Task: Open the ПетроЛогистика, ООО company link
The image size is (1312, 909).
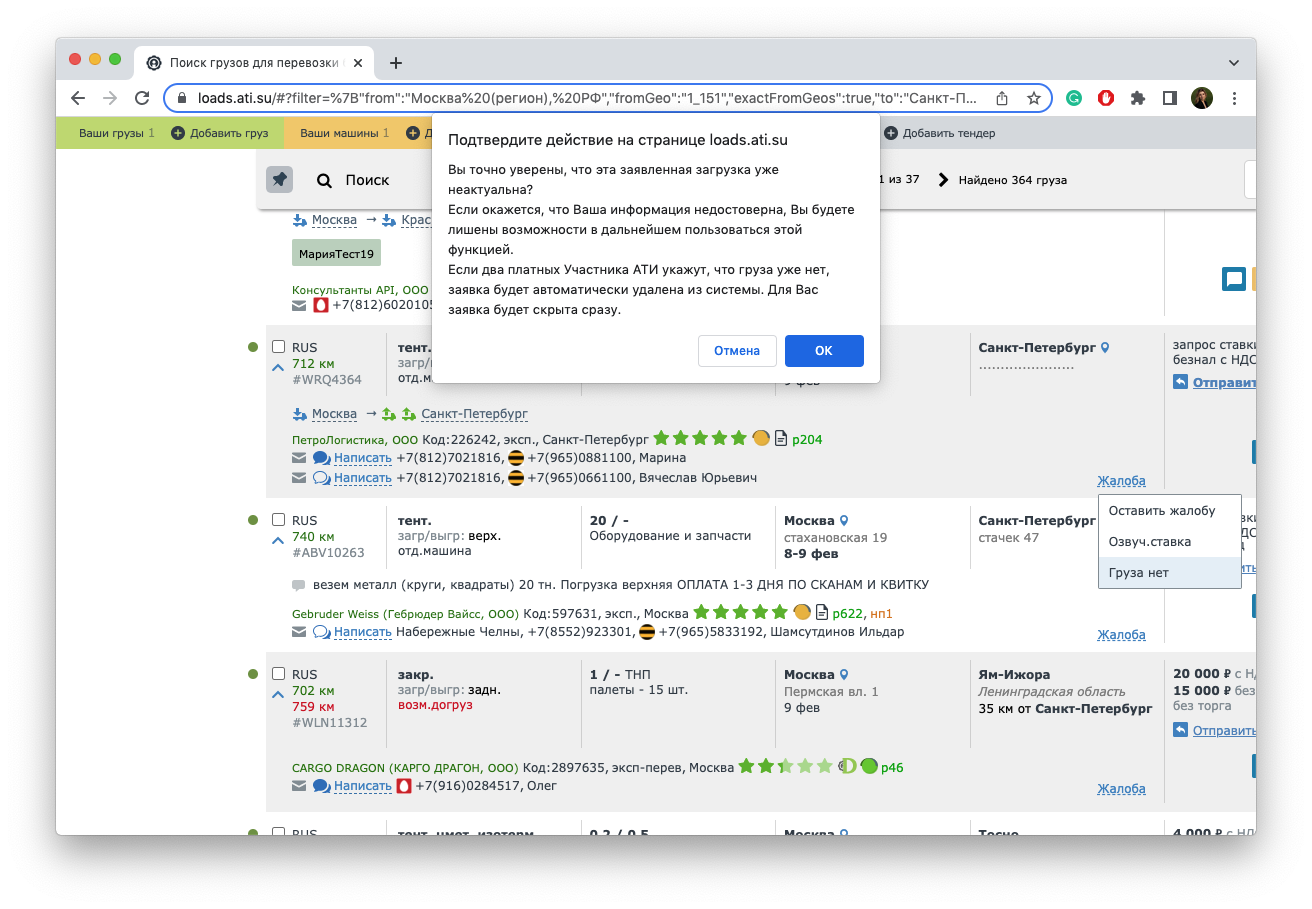Action: point(355,440)
